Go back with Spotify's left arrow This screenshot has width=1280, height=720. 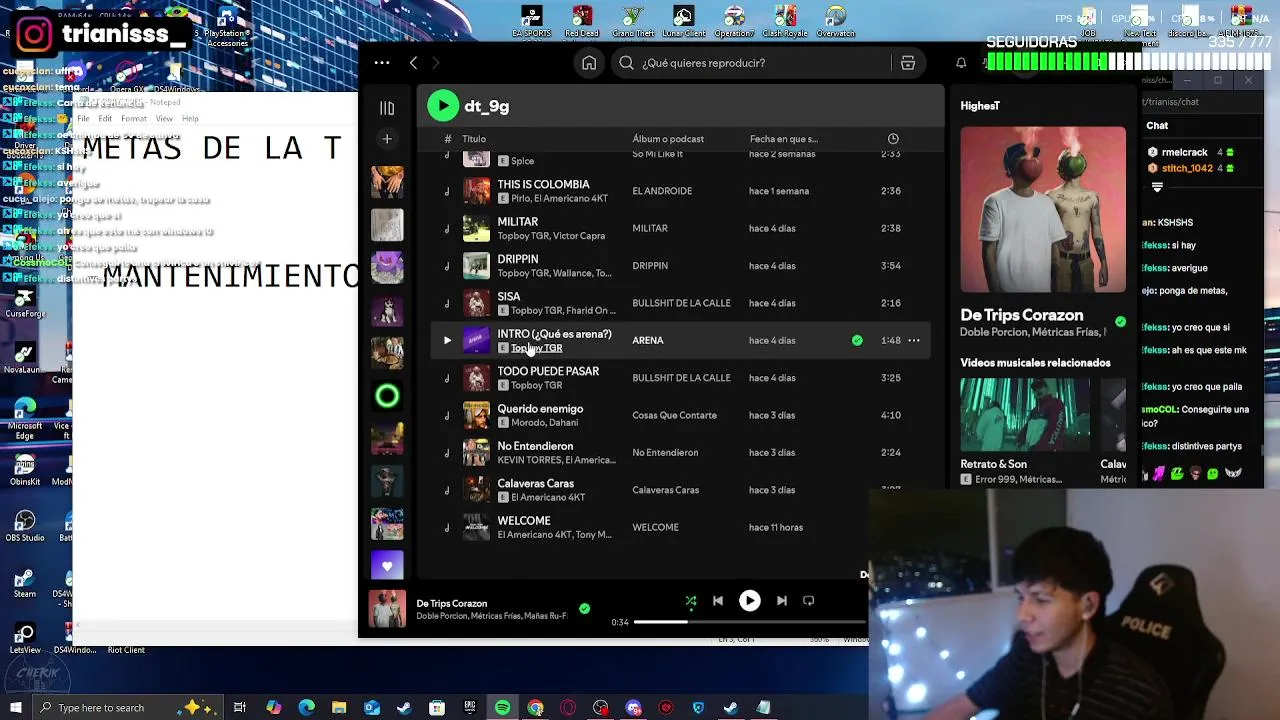click(413, 63)
